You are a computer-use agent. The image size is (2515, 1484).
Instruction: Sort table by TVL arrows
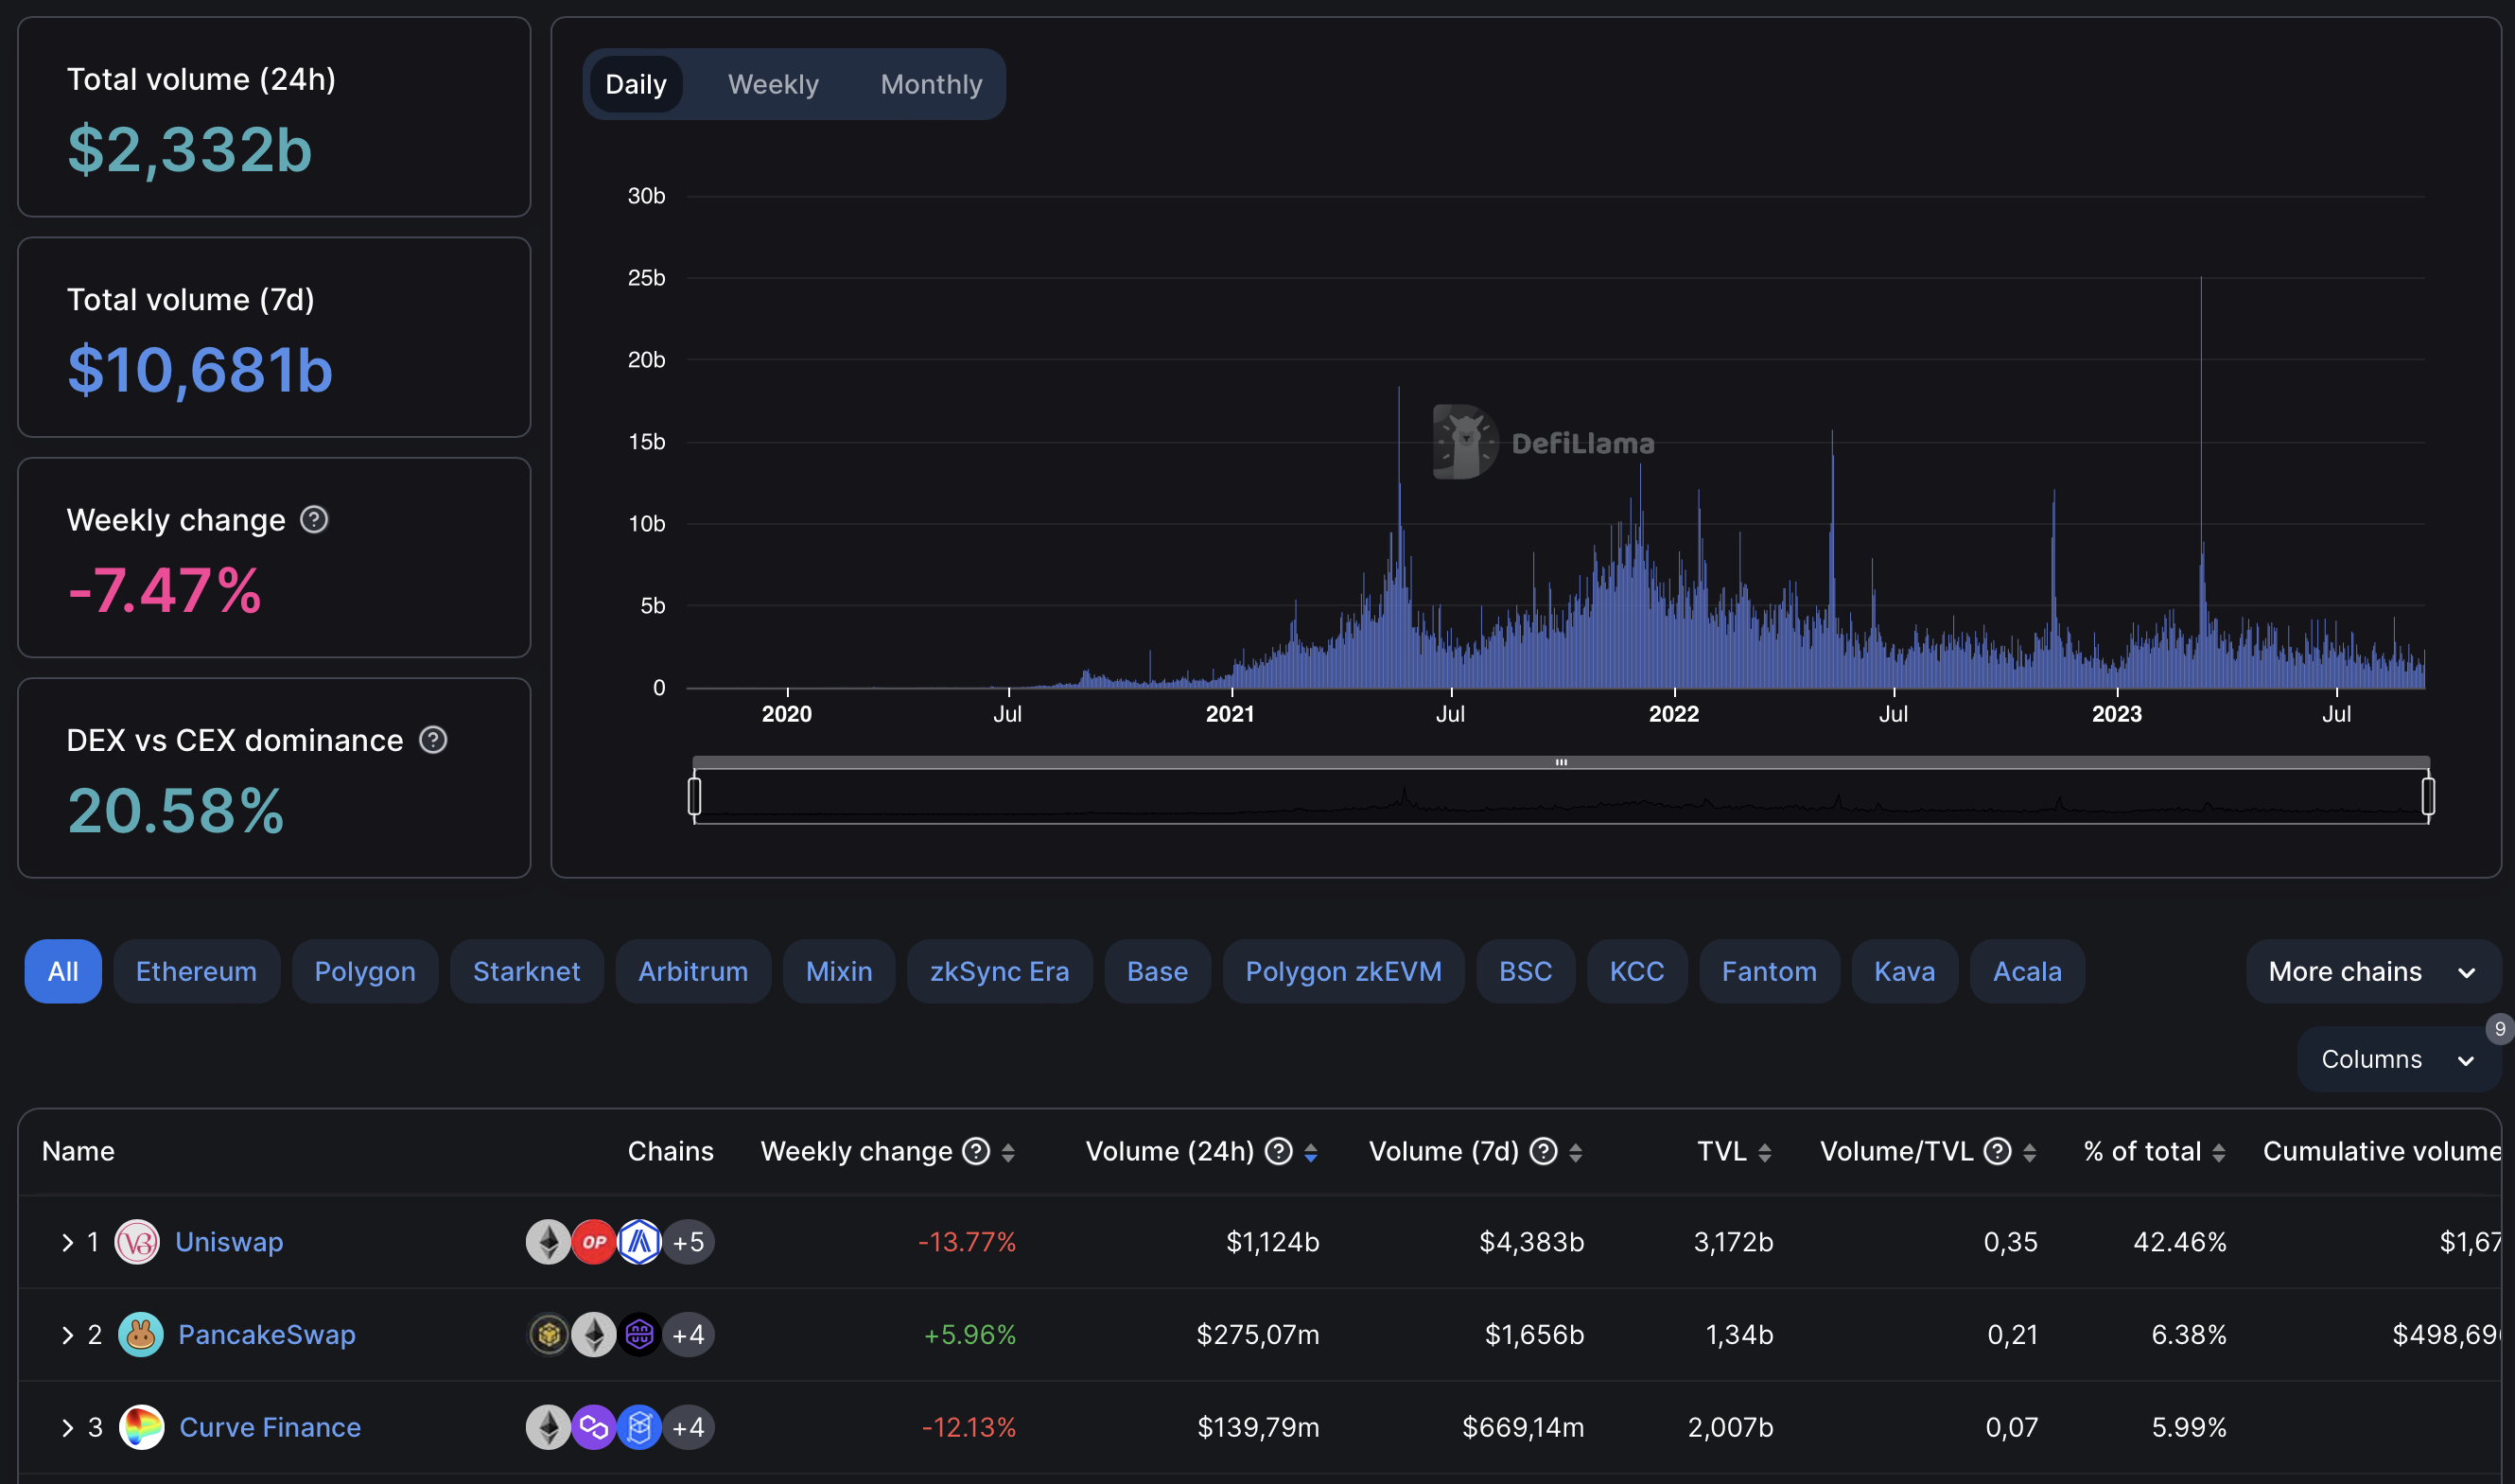pyautogui.click(x=1764, y=1153)
